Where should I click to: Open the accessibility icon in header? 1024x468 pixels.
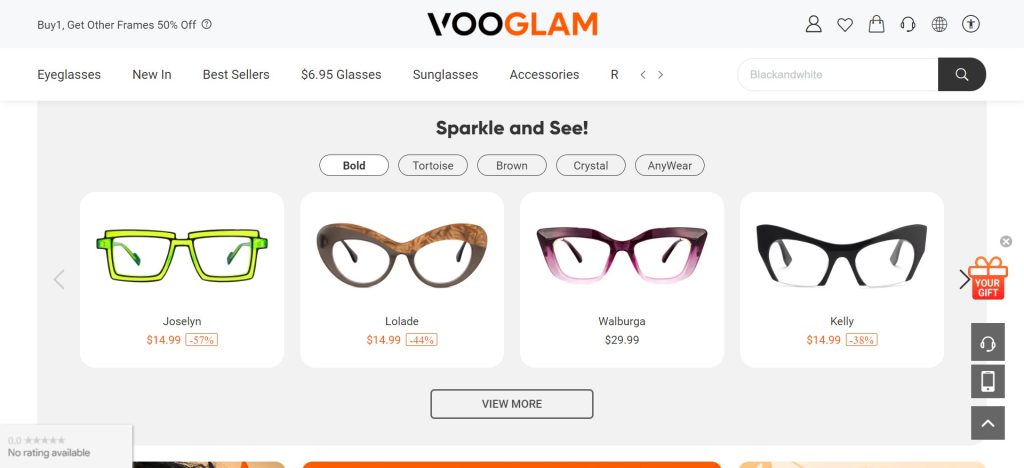click(x=971, y=25)
